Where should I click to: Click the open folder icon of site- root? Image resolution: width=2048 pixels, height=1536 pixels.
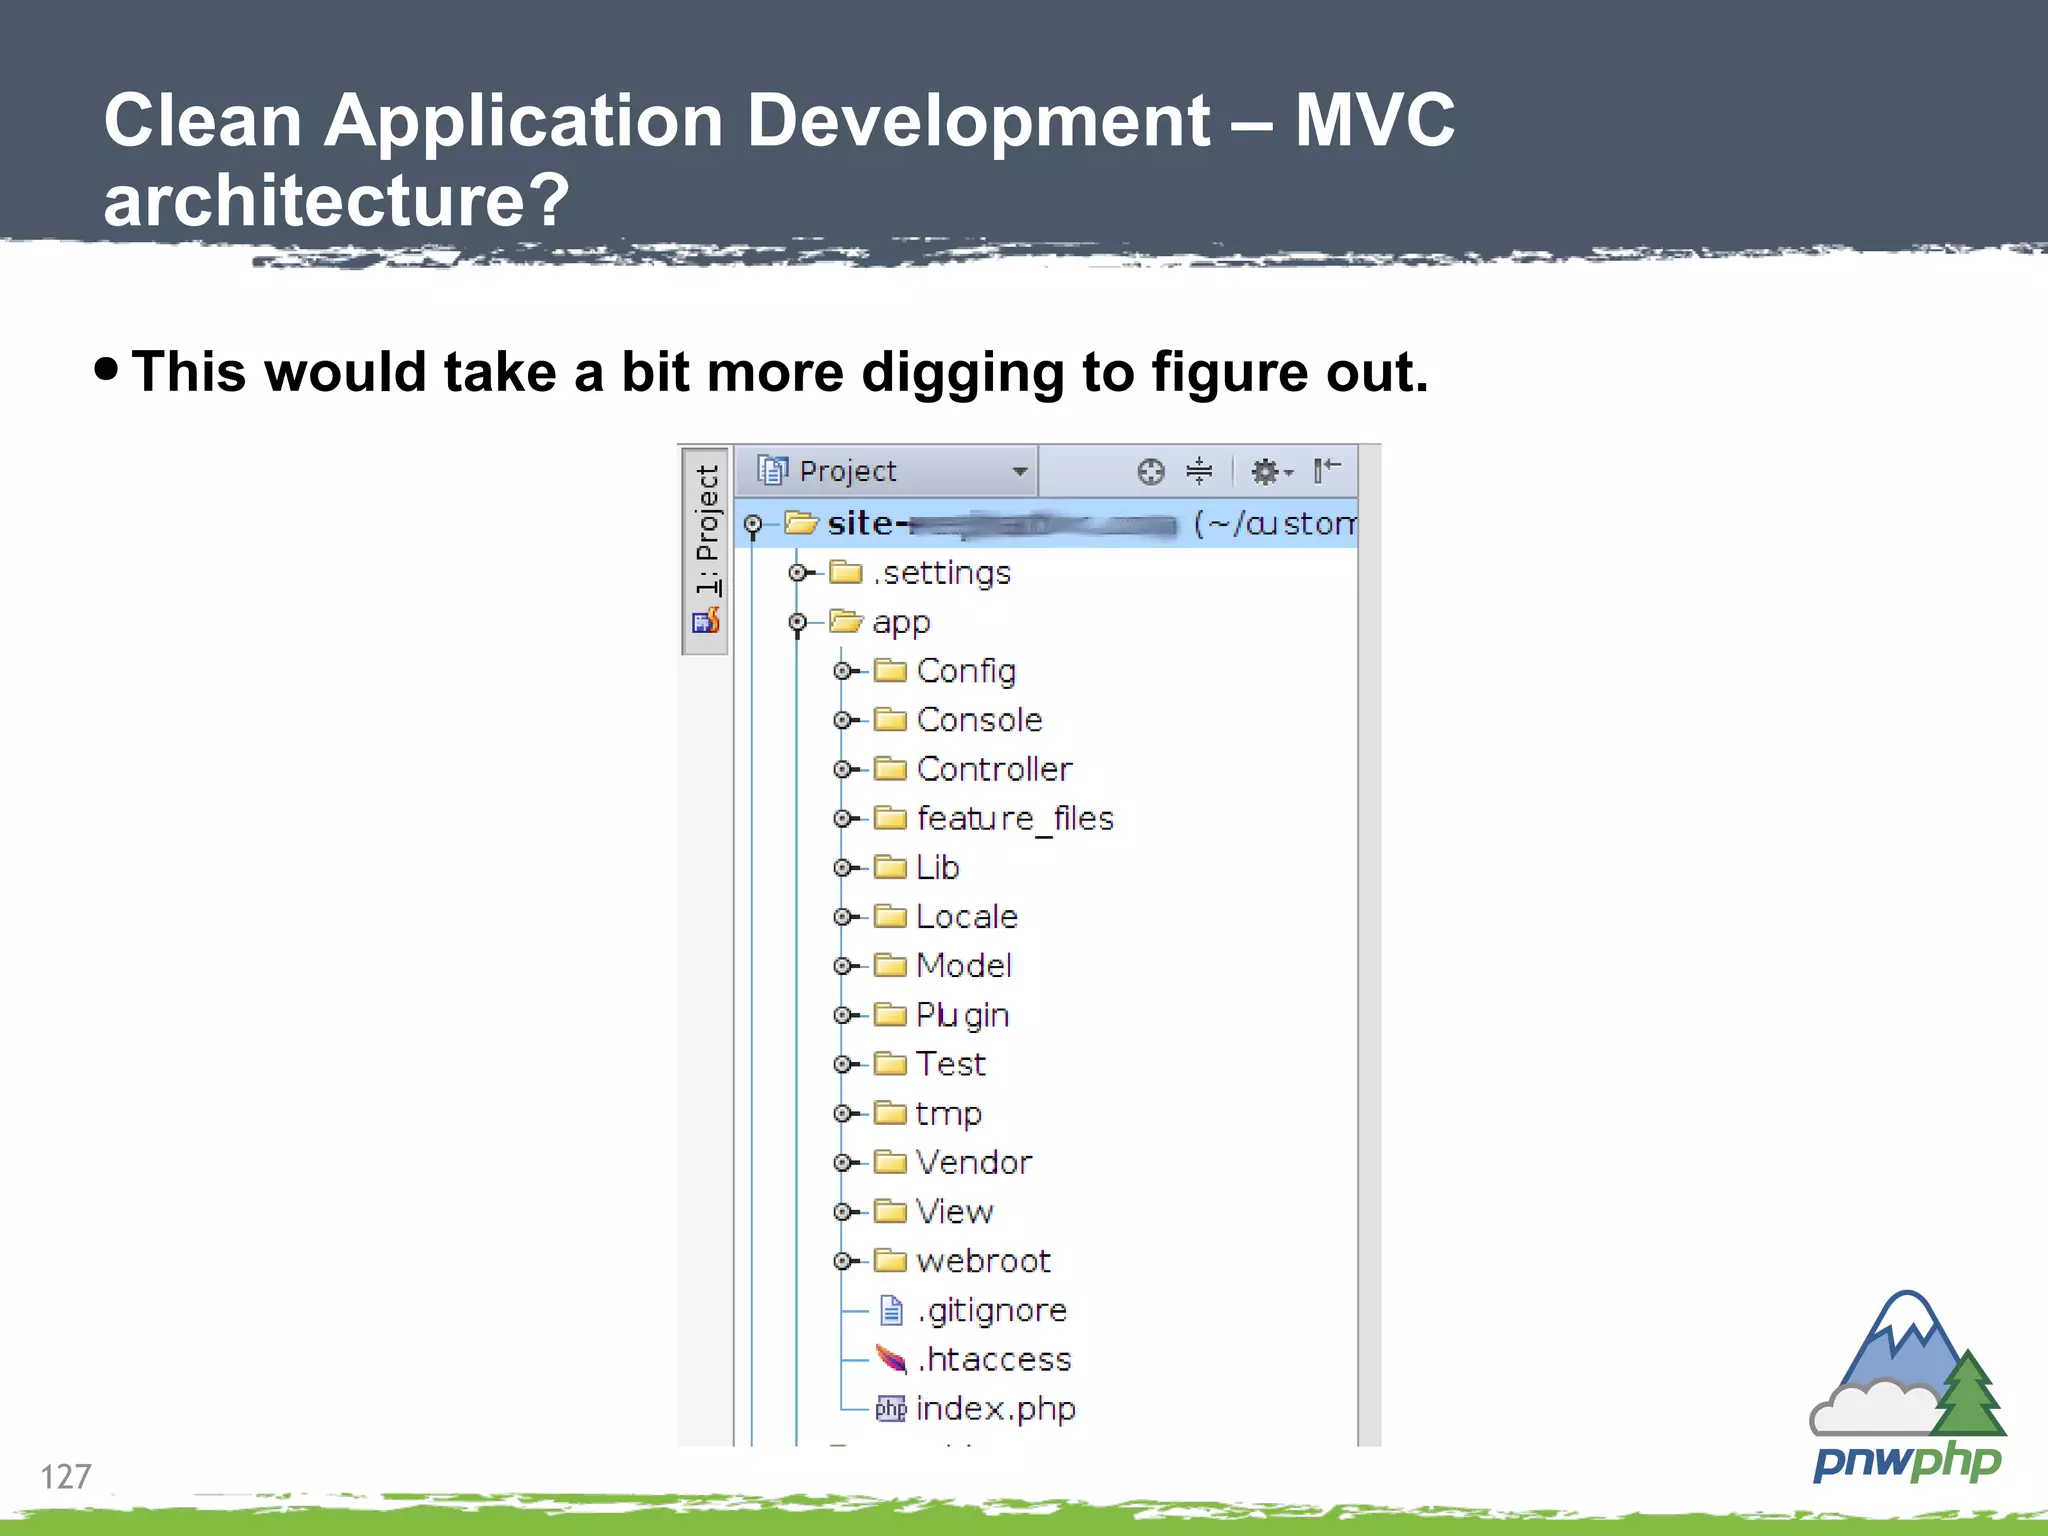801,523
